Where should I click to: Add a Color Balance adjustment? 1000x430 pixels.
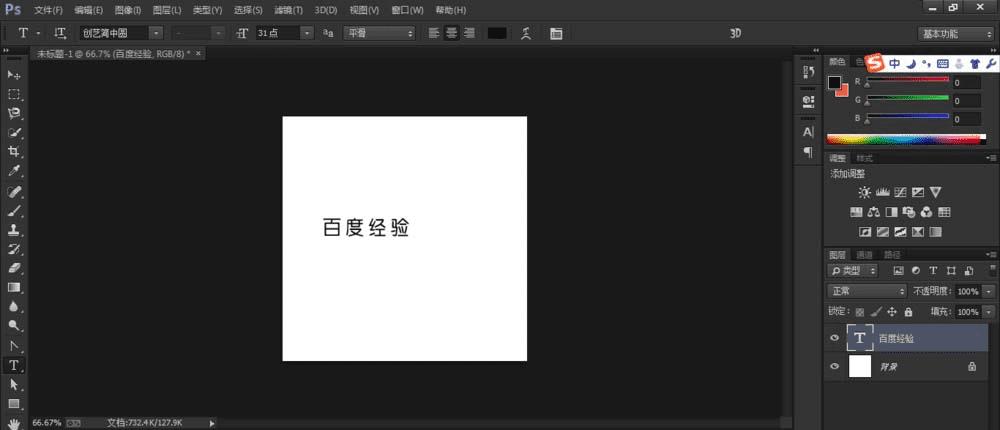click(874, 212)
